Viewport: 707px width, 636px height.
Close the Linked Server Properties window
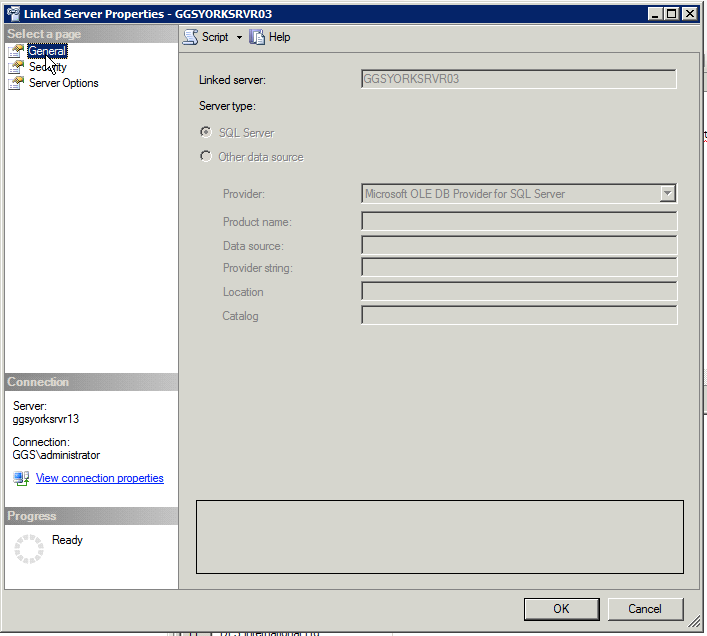(689, 14)
